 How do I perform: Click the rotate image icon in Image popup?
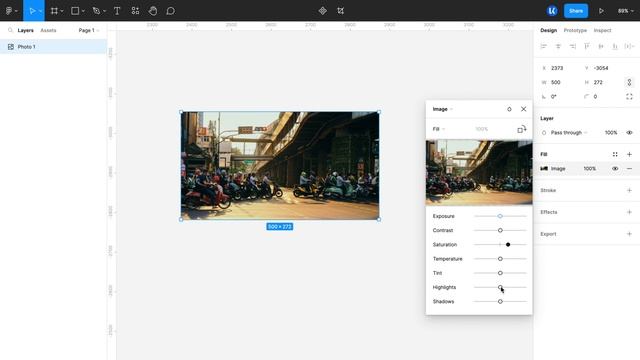point(522,129)
